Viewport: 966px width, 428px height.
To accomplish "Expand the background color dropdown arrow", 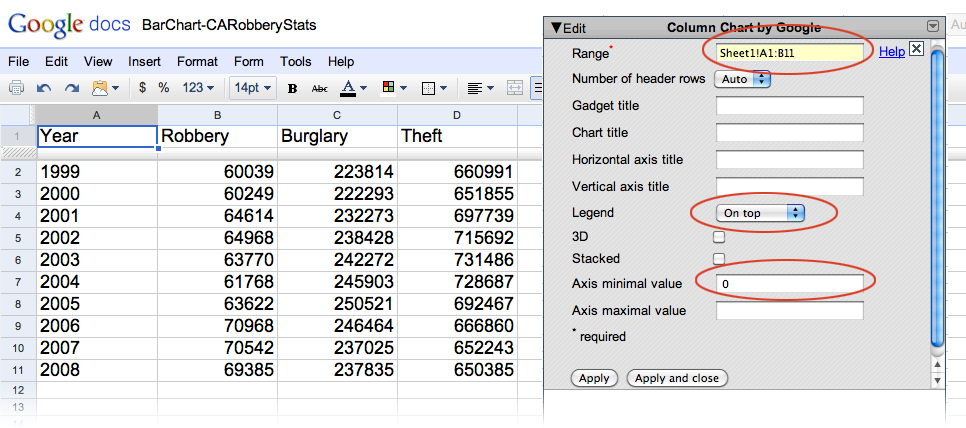I will pyautogui.click(x=403, y=89).
